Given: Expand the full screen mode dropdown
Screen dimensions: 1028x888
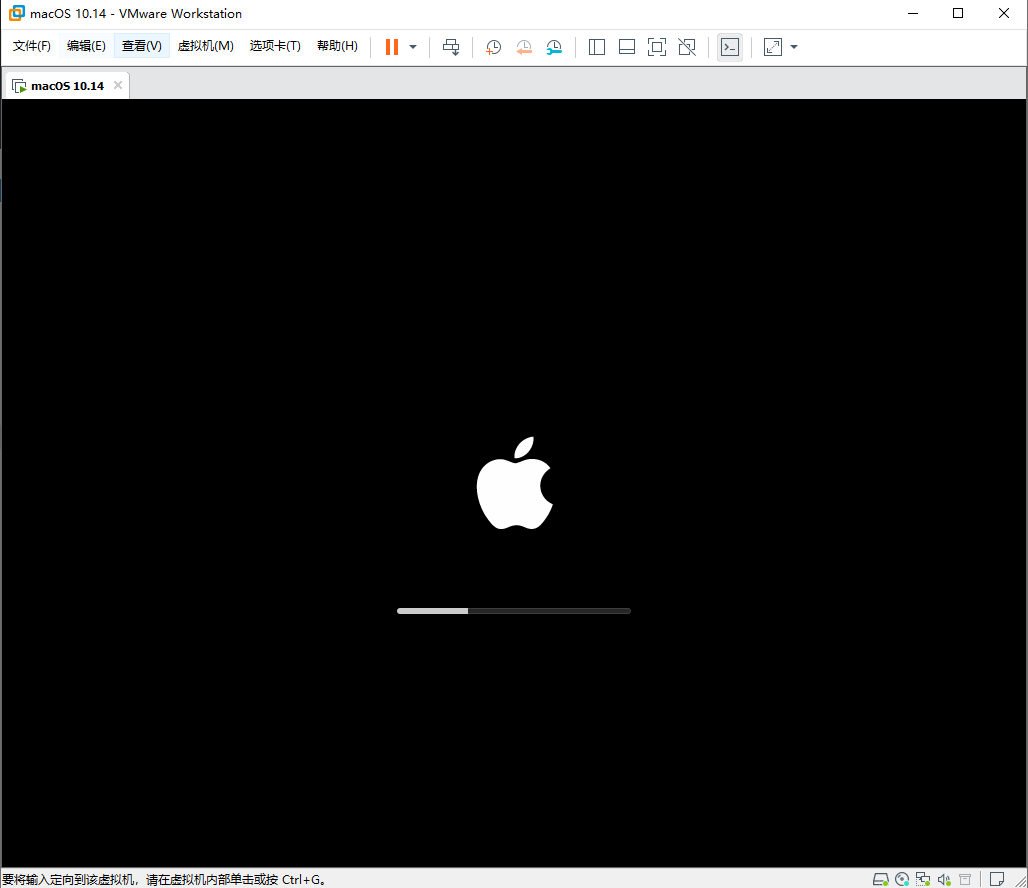Looking at the screenshot, I should click(793, 46).
